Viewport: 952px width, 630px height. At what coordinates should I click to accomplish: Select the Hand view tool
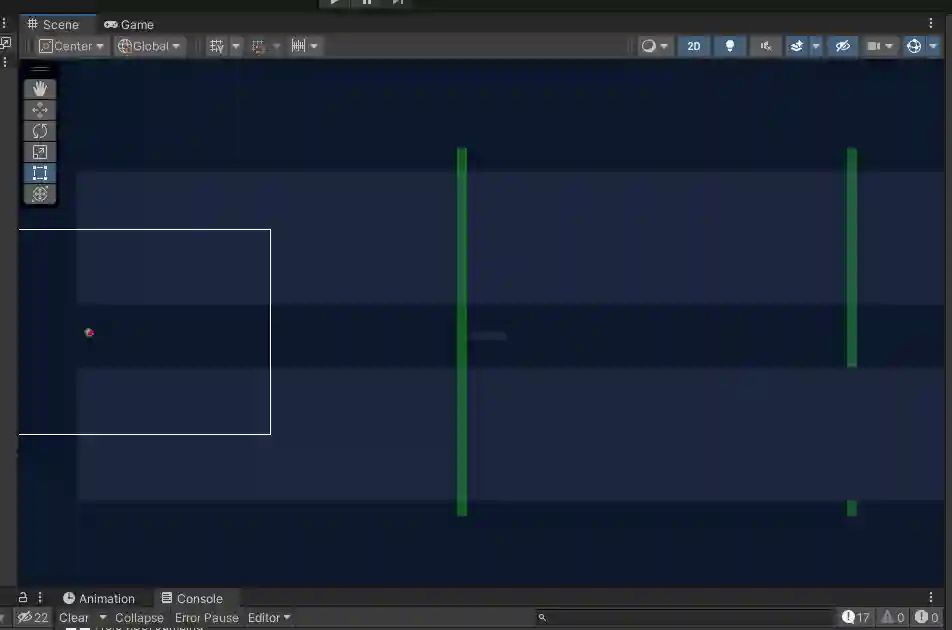tap(40, 89)
